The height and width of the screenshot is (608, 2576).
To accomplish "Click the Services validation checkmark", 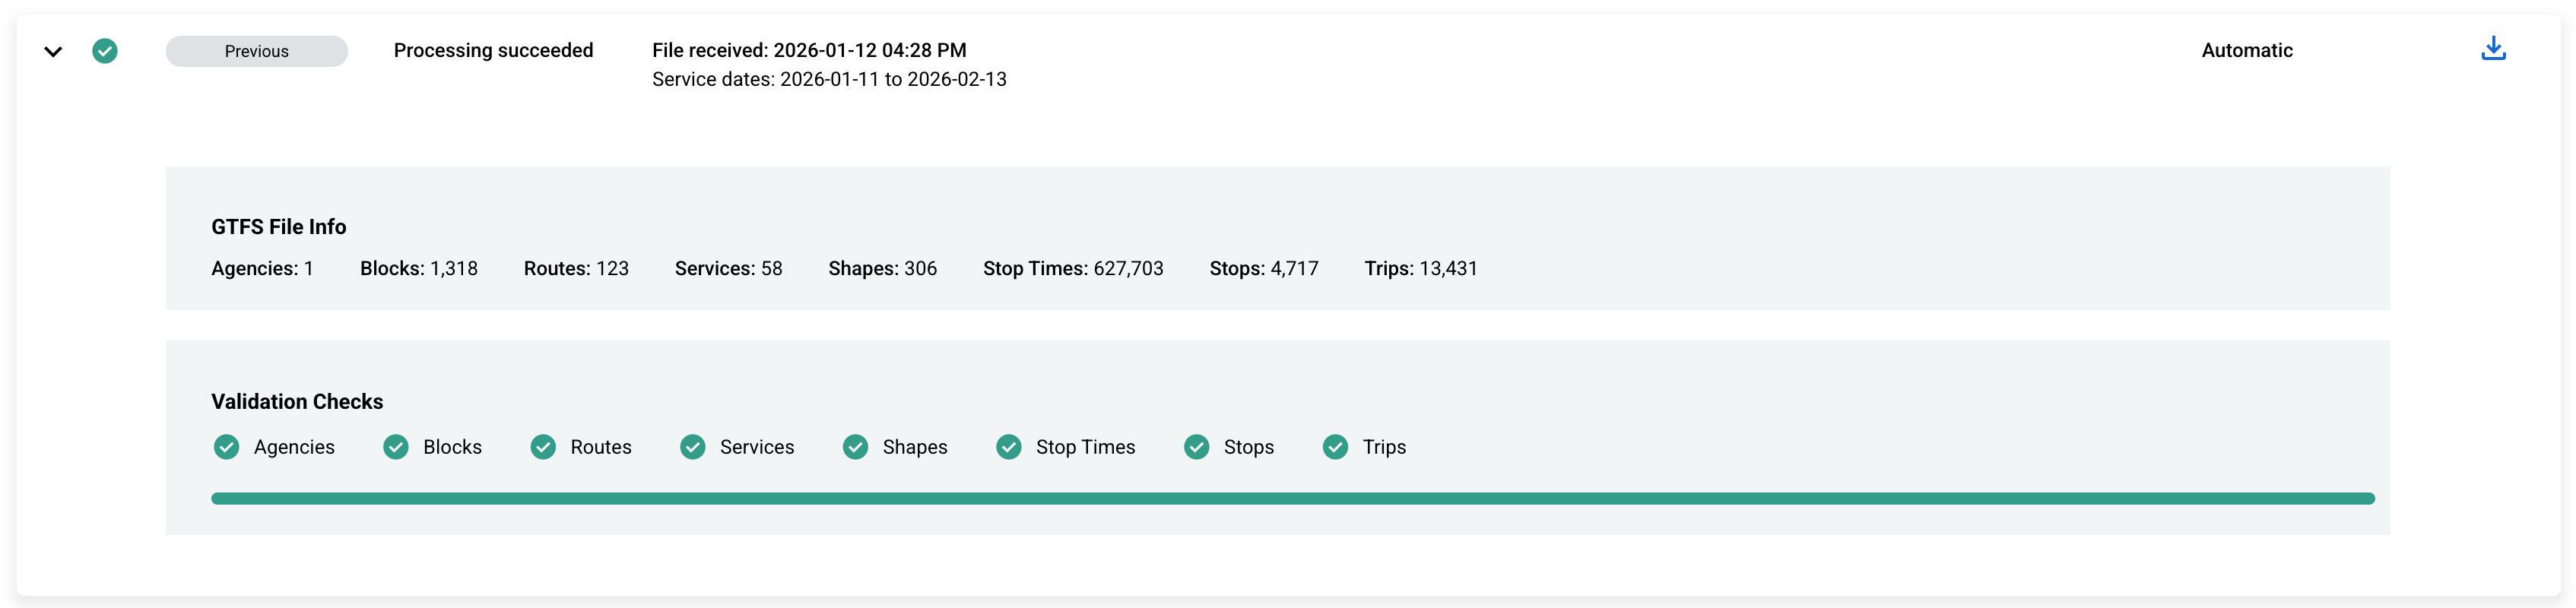I will click(693, 447).
